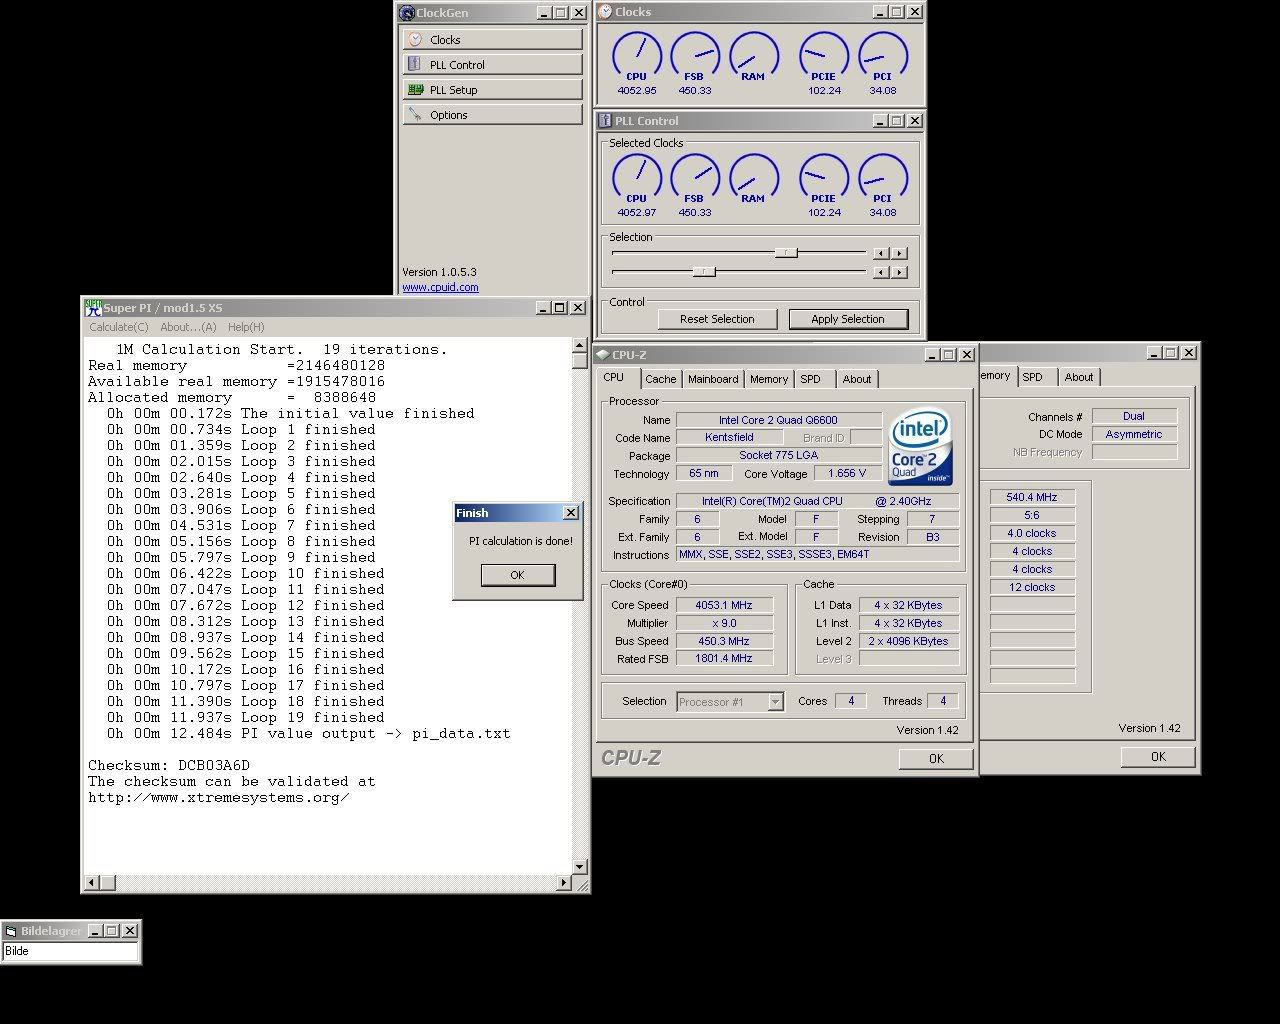Click lower slider's right arrow stepper
The height and width of the screenshot is (1024, 1280).
(x=899, y=271)
